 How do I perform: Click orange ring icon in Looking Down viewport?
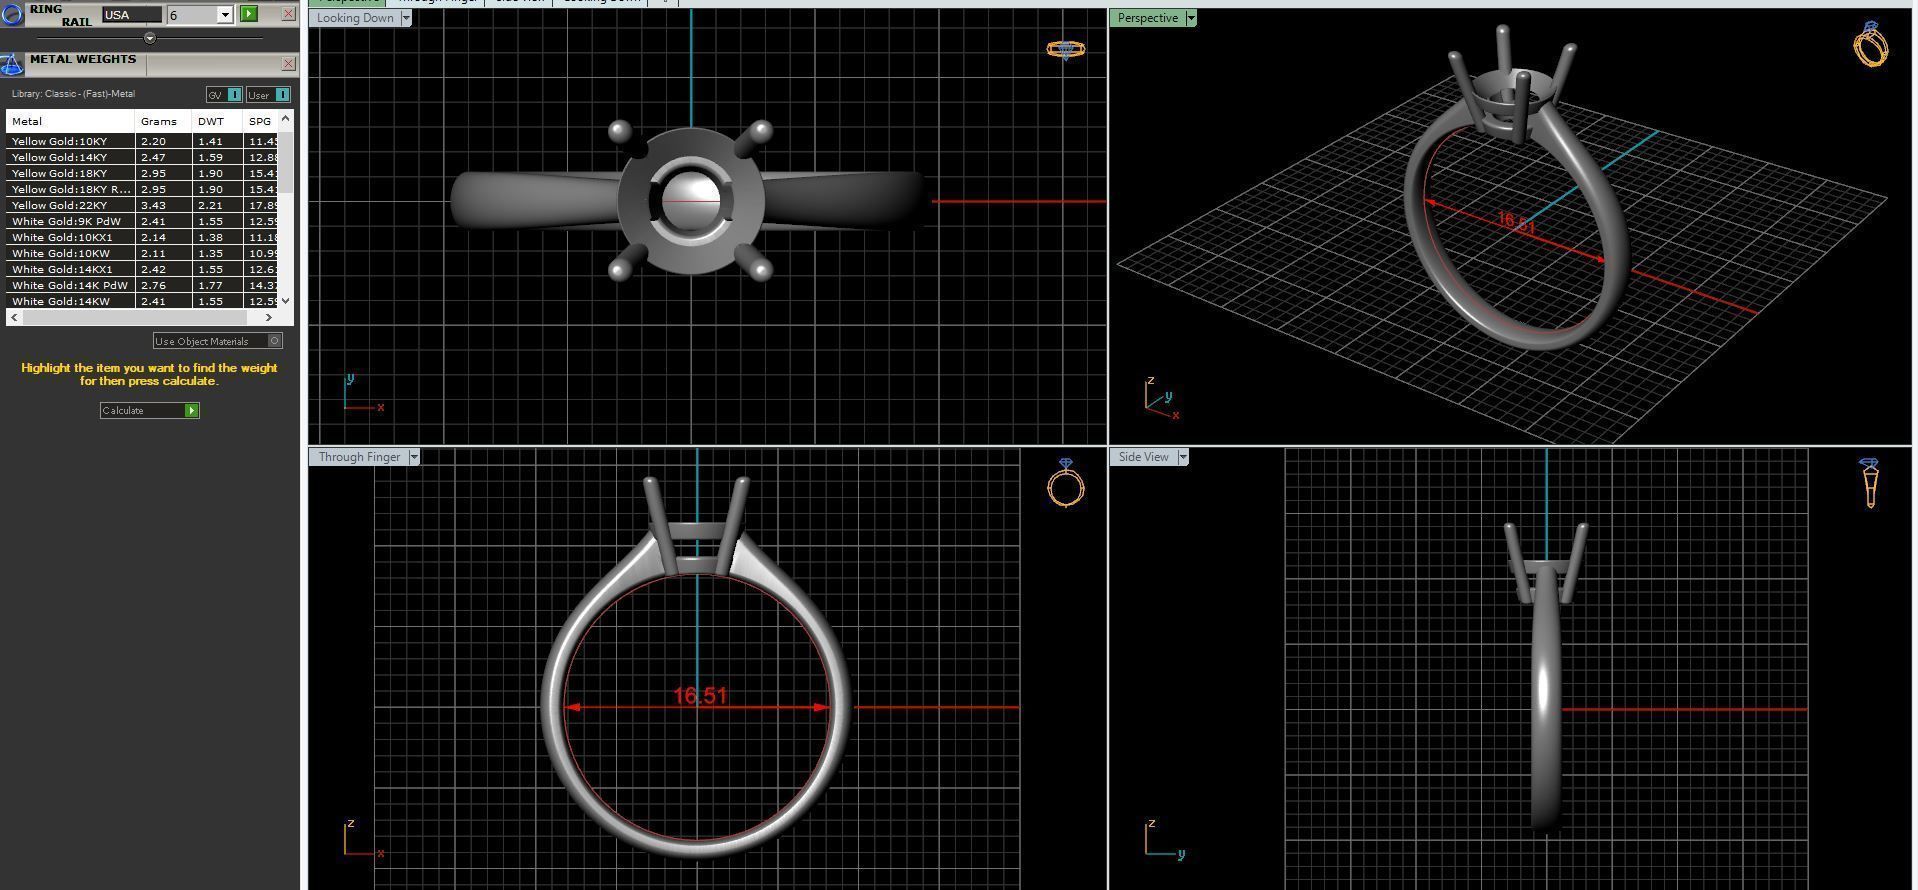1066,49
